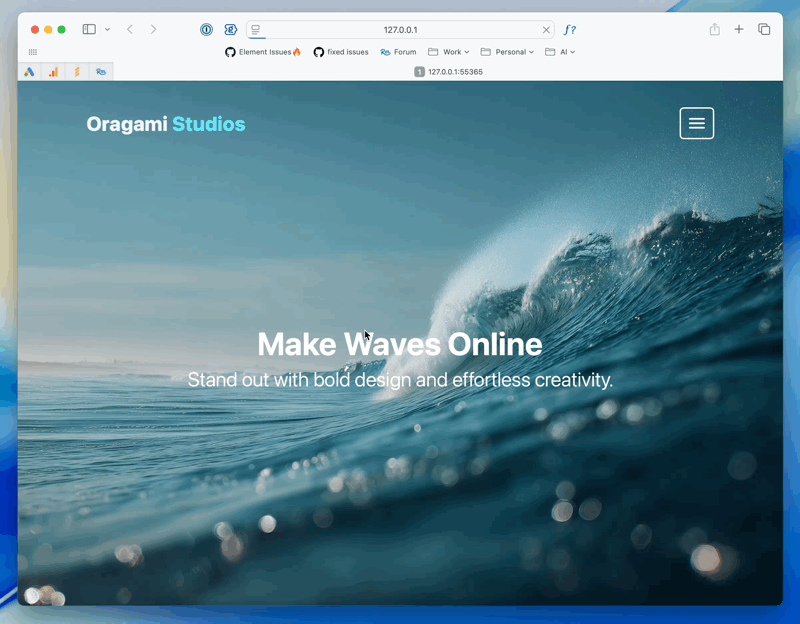
Task: Open the 1Password extension icon
Action: [x=206, y=30]
